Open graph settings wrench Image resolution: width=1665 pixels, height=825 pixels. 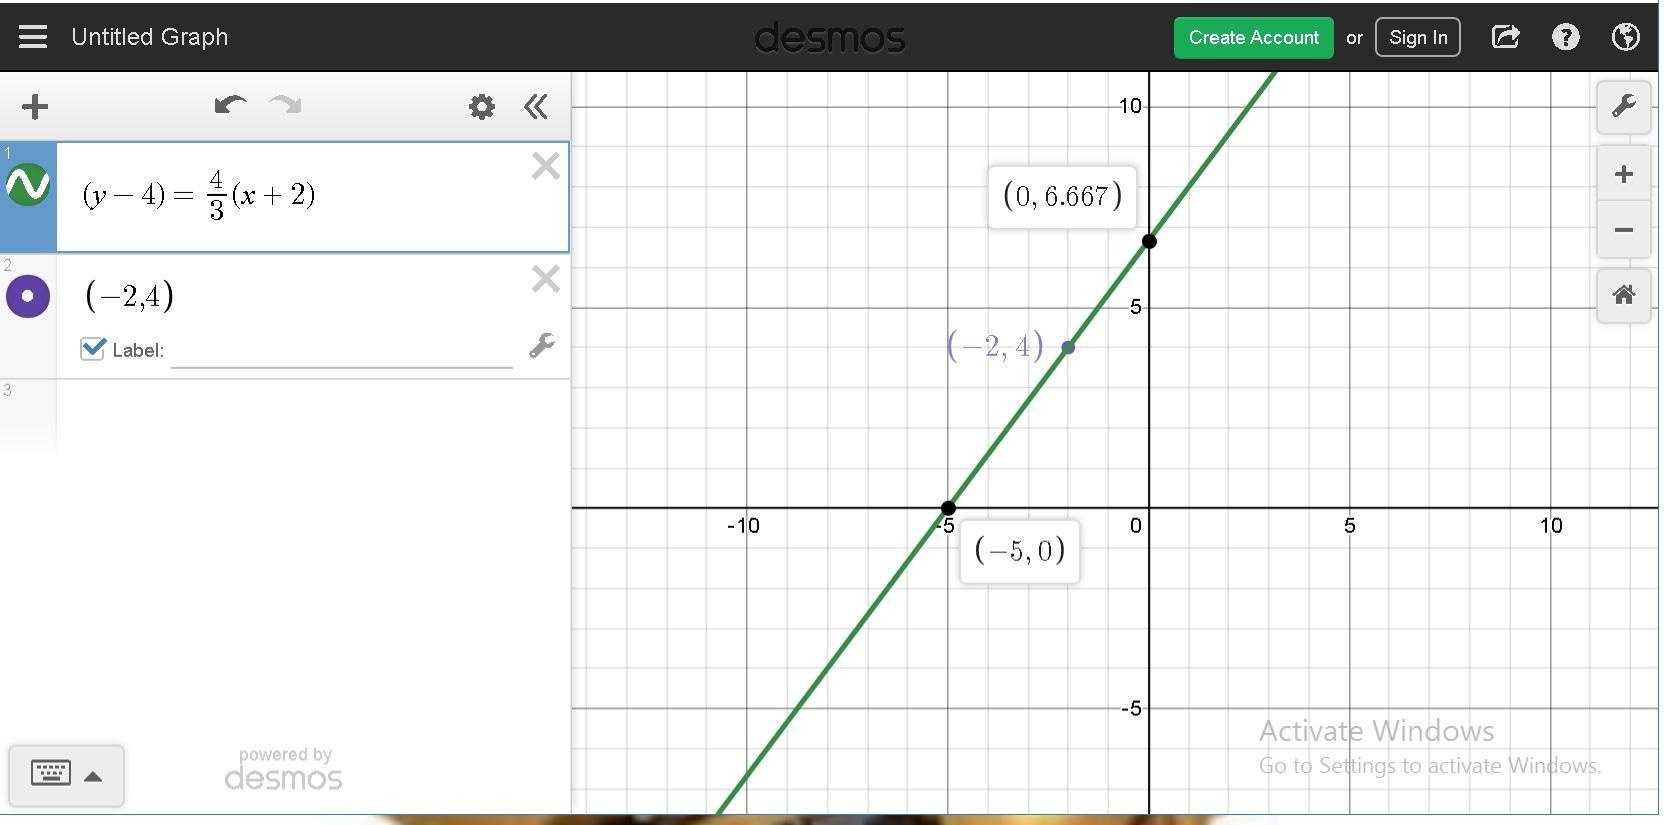[1624, 106]
